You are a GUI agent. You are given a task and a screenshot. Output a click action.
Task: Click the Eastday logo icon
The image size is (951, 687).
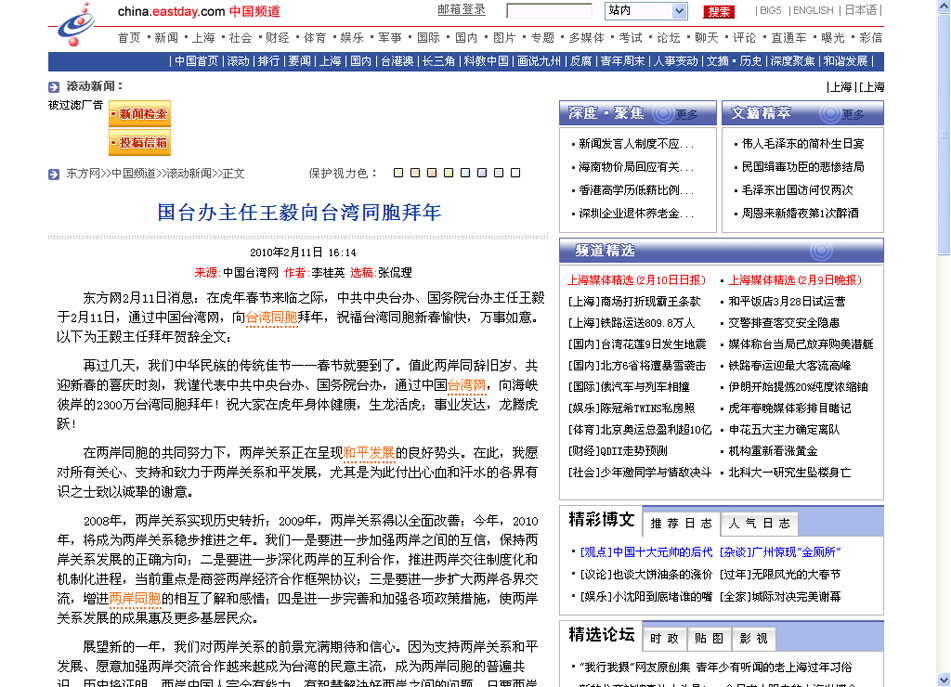pyautogui.click(x=77, y=24)
